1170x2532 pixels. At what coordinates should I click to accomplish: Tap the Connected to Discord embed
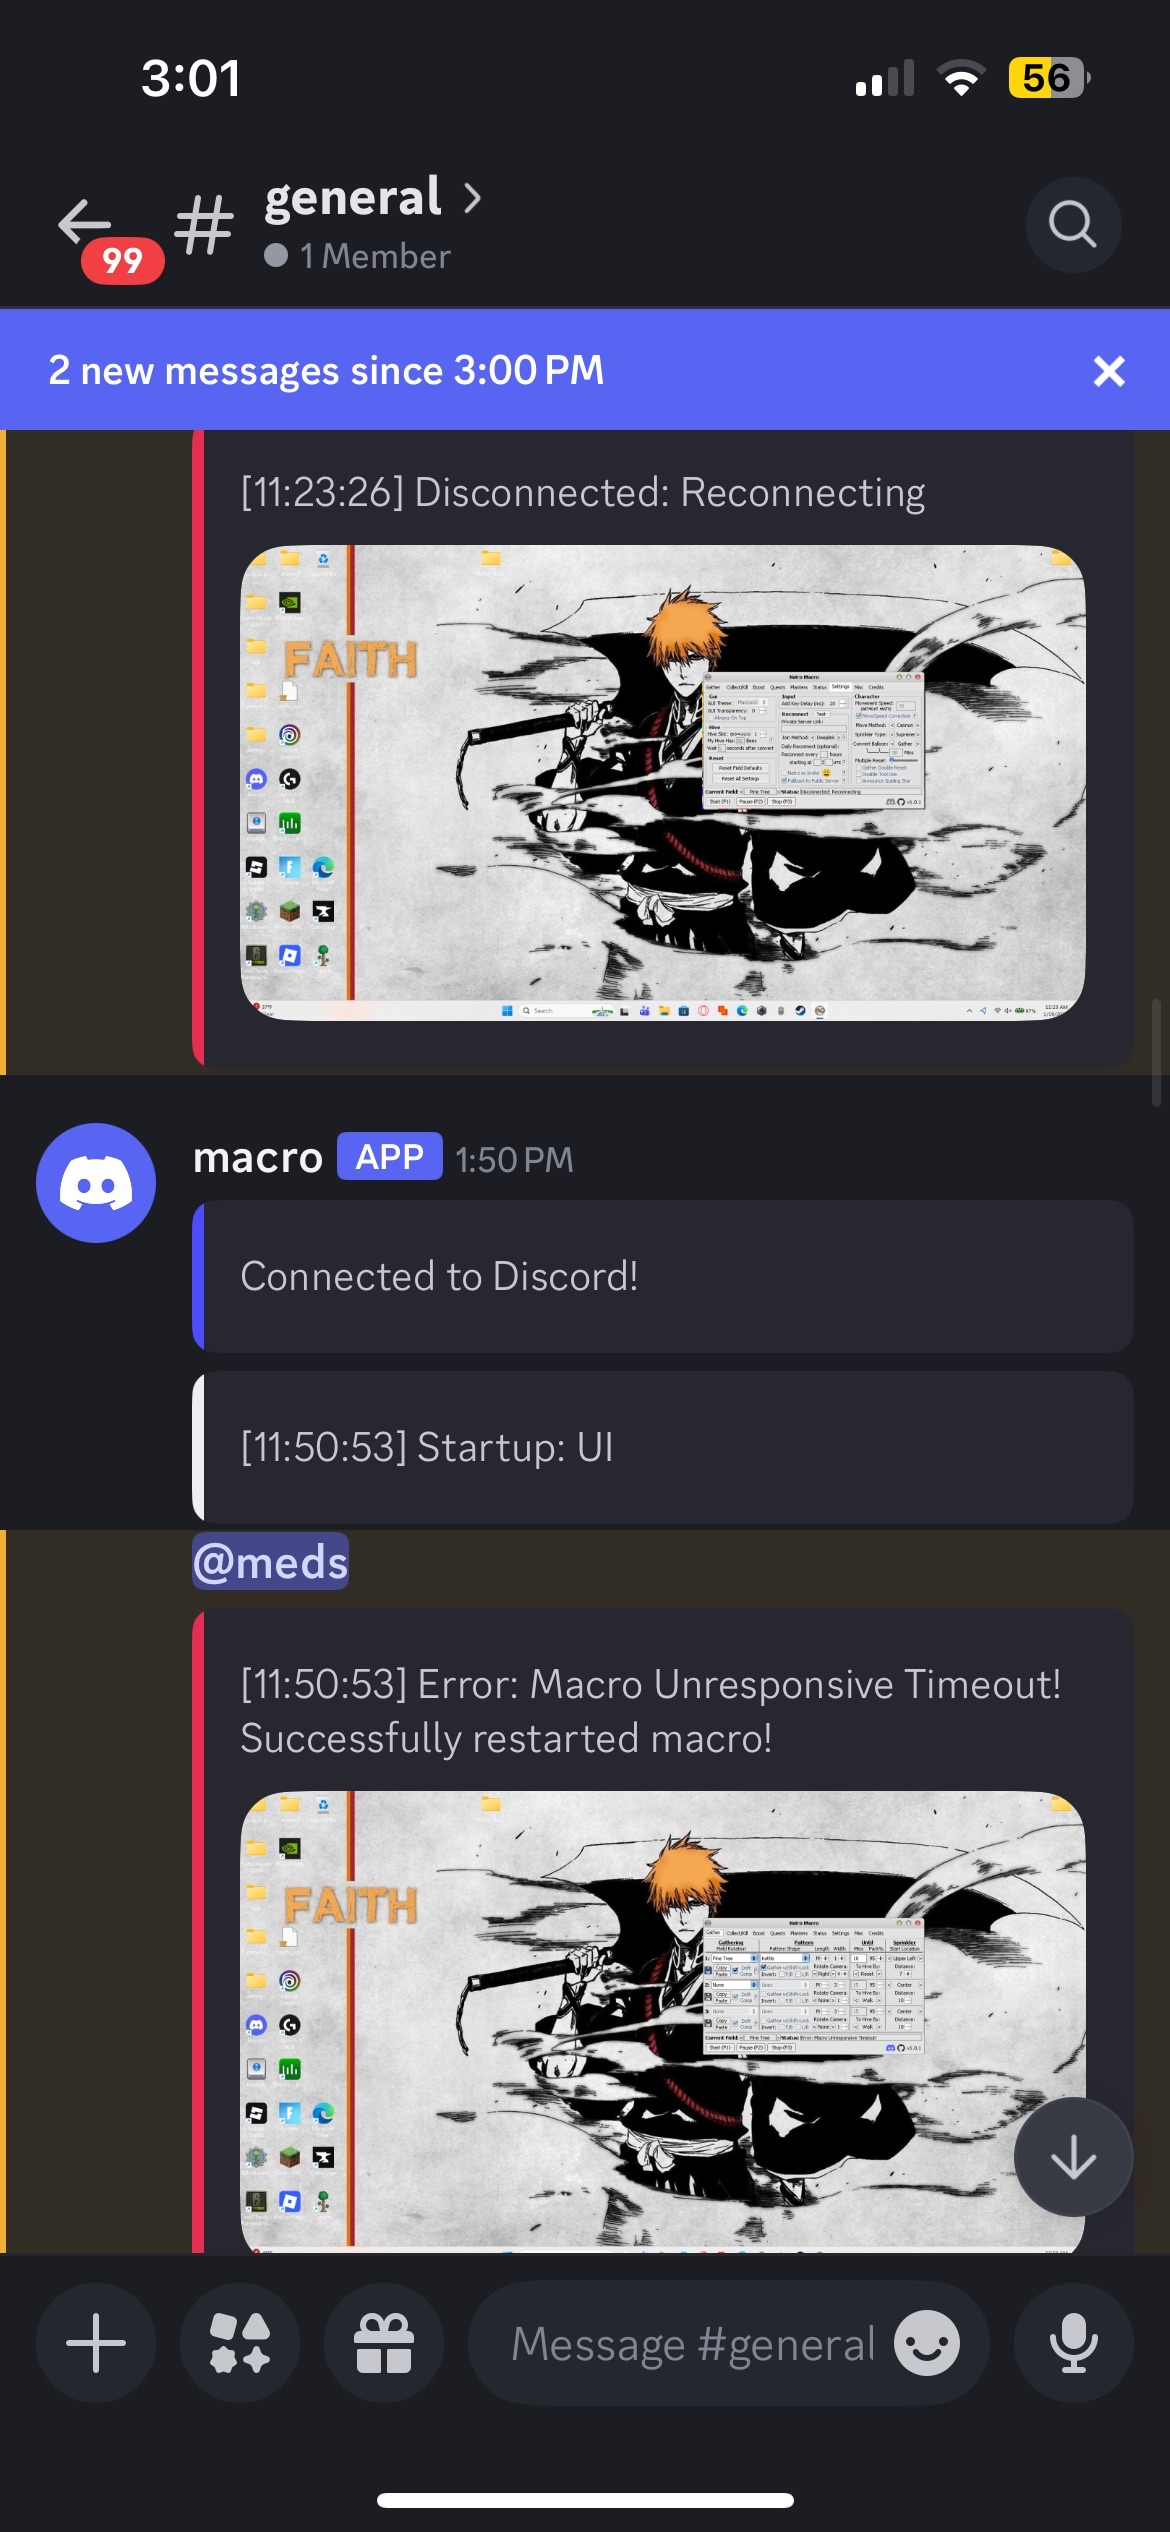(663, 1277)
